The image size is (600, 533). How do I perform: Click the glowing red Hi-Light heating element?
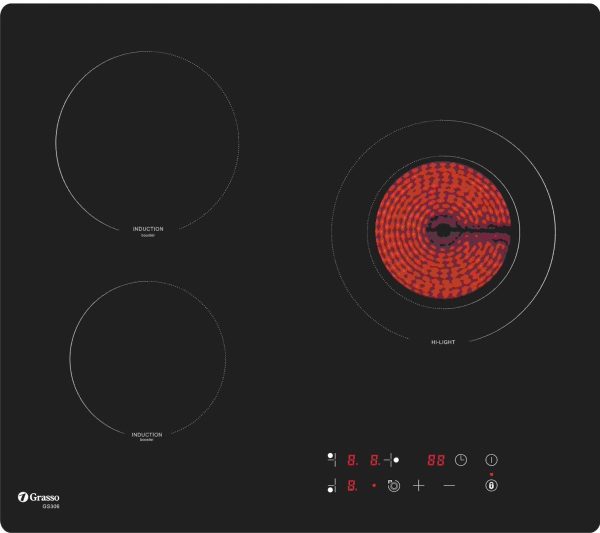pyautogui.click(x=443, y=230)
